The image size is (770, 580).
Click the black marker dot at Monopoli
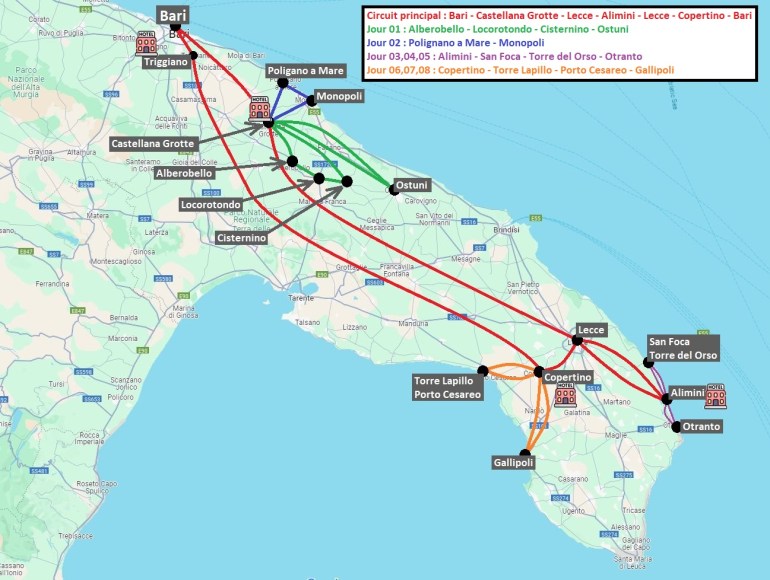coord(311,99)
